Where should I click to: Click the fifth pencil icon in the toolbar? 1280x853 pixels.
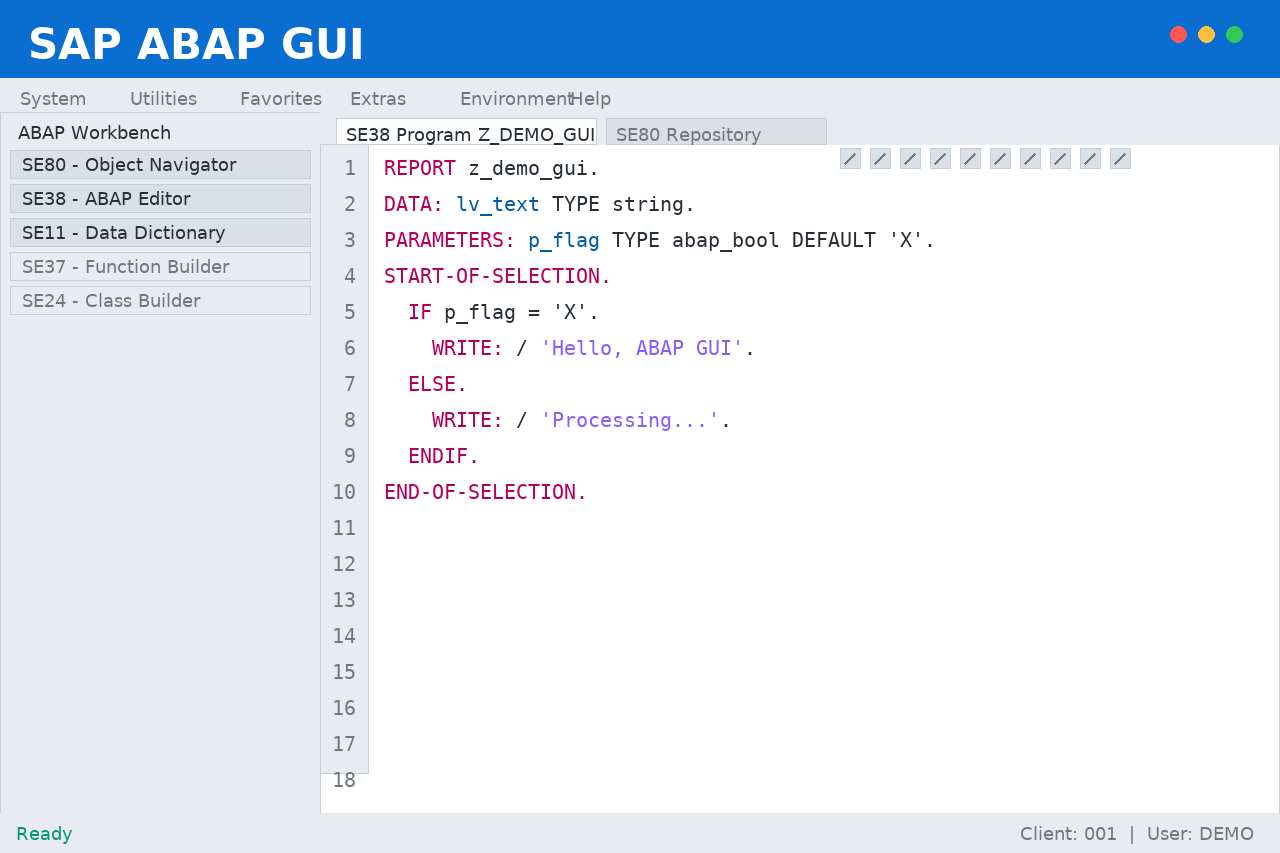tap(970, 159)
